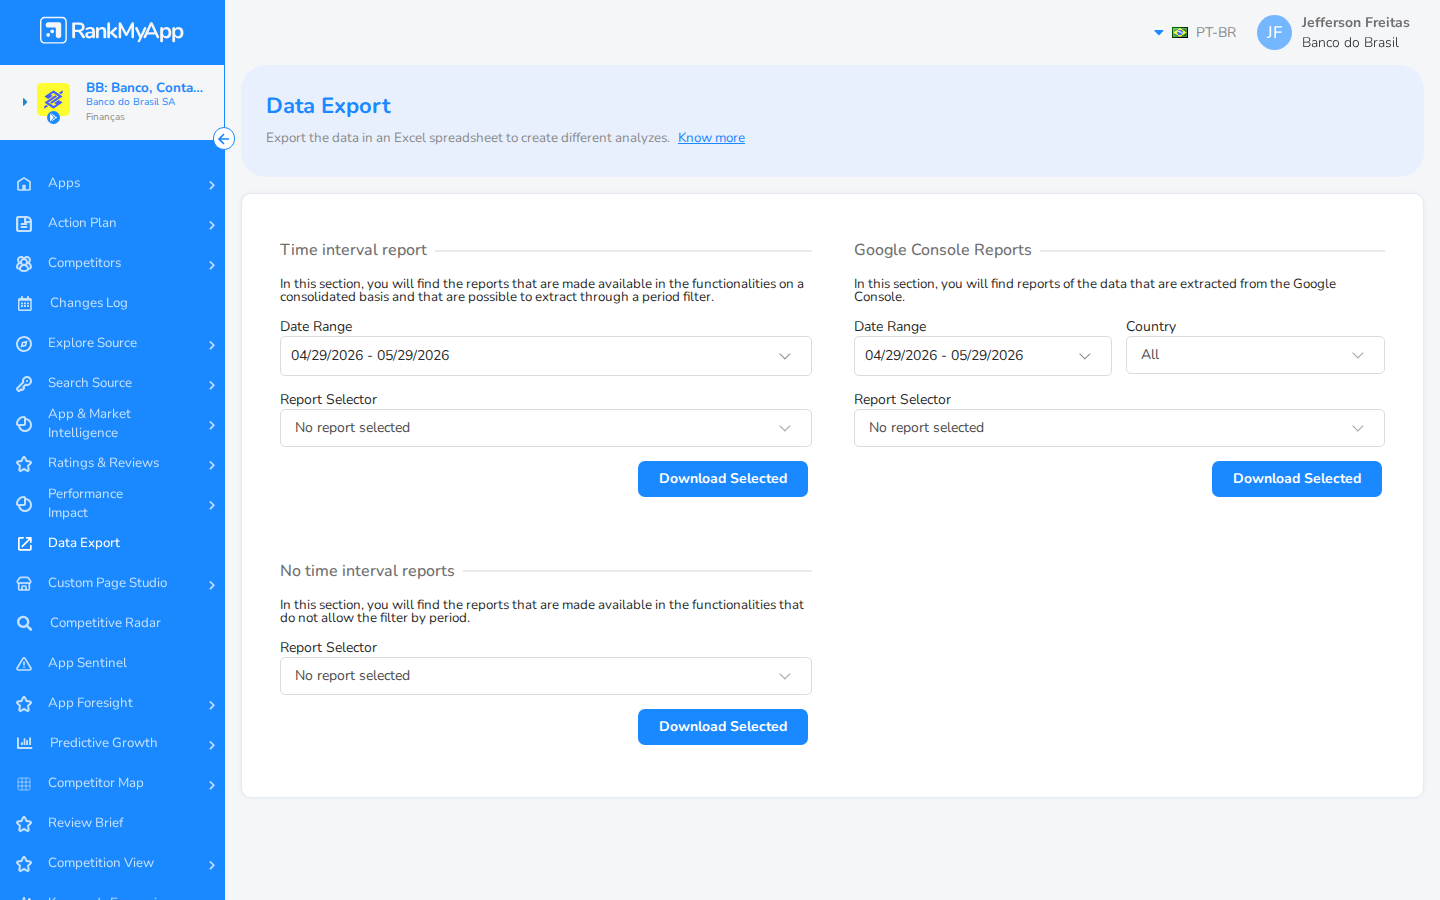Image resolution: width=1440 pixels, height=900 pixels.
Task: Click the Changes Log calendar icon
Action: pos(24,304)
